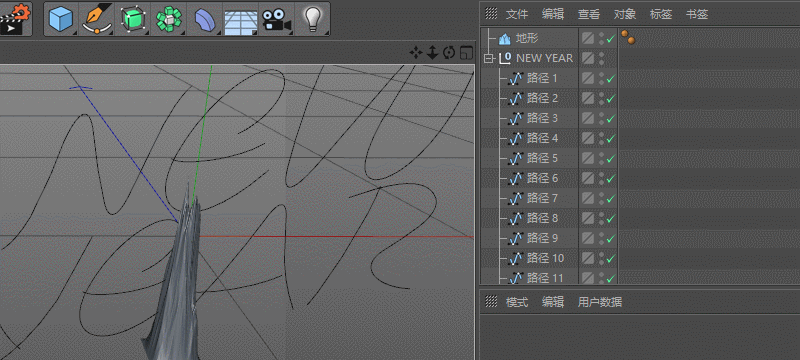The width and height of the screenshot is (800, 360).
Task: Click the viewport rotate camera icon
Action: pyautogui.click(x=449, y=52)
